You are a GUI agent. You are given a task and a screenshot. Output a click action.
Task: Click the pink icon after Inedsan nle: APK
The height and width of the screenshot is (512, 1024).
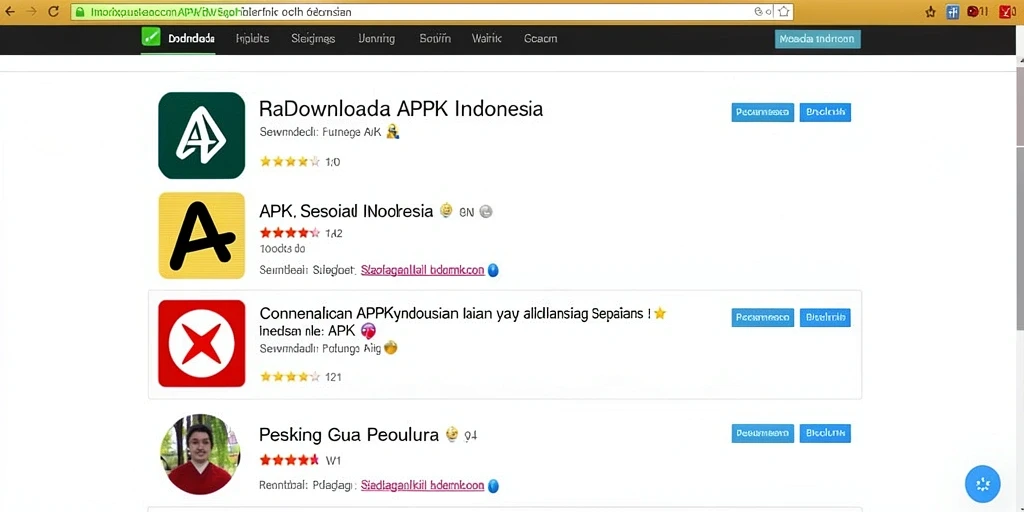[x=368, y=330]
